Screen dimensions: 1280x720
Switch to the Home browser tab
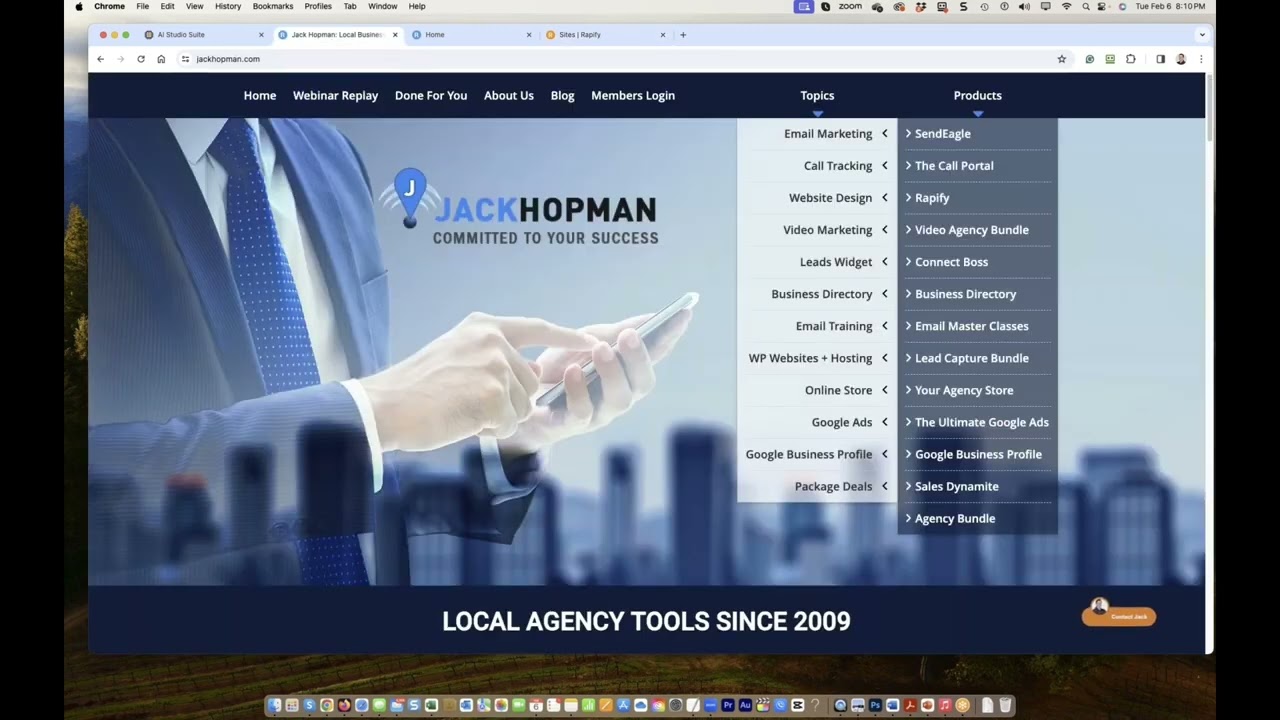click(470, 35)
